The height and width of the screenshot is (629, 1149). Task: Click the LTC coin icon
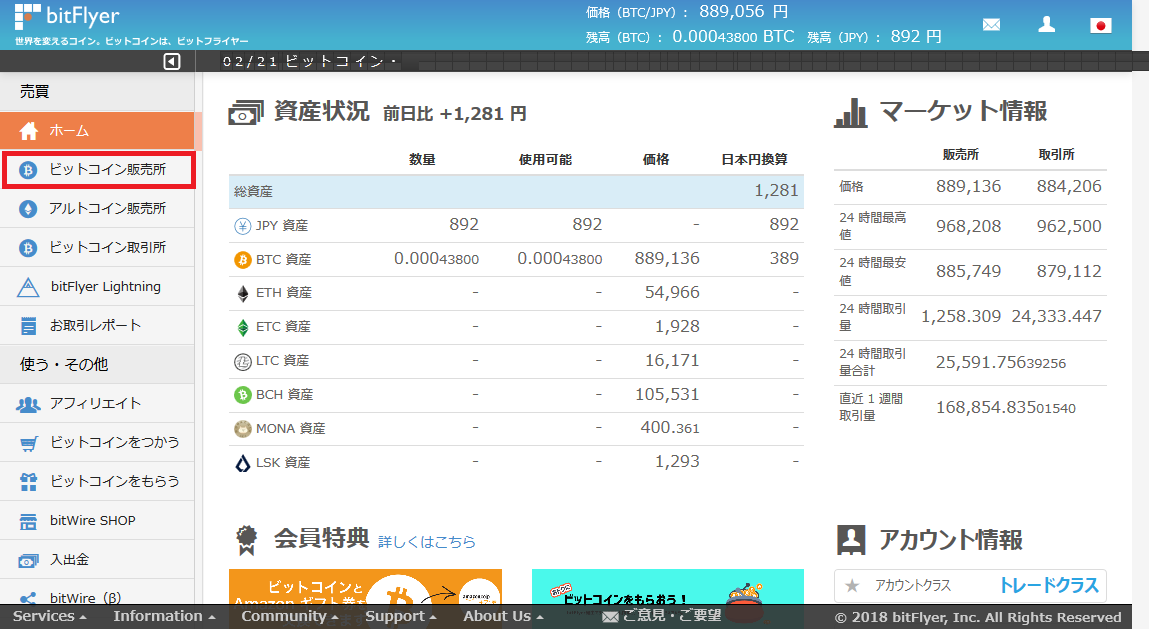click(243, 361)
